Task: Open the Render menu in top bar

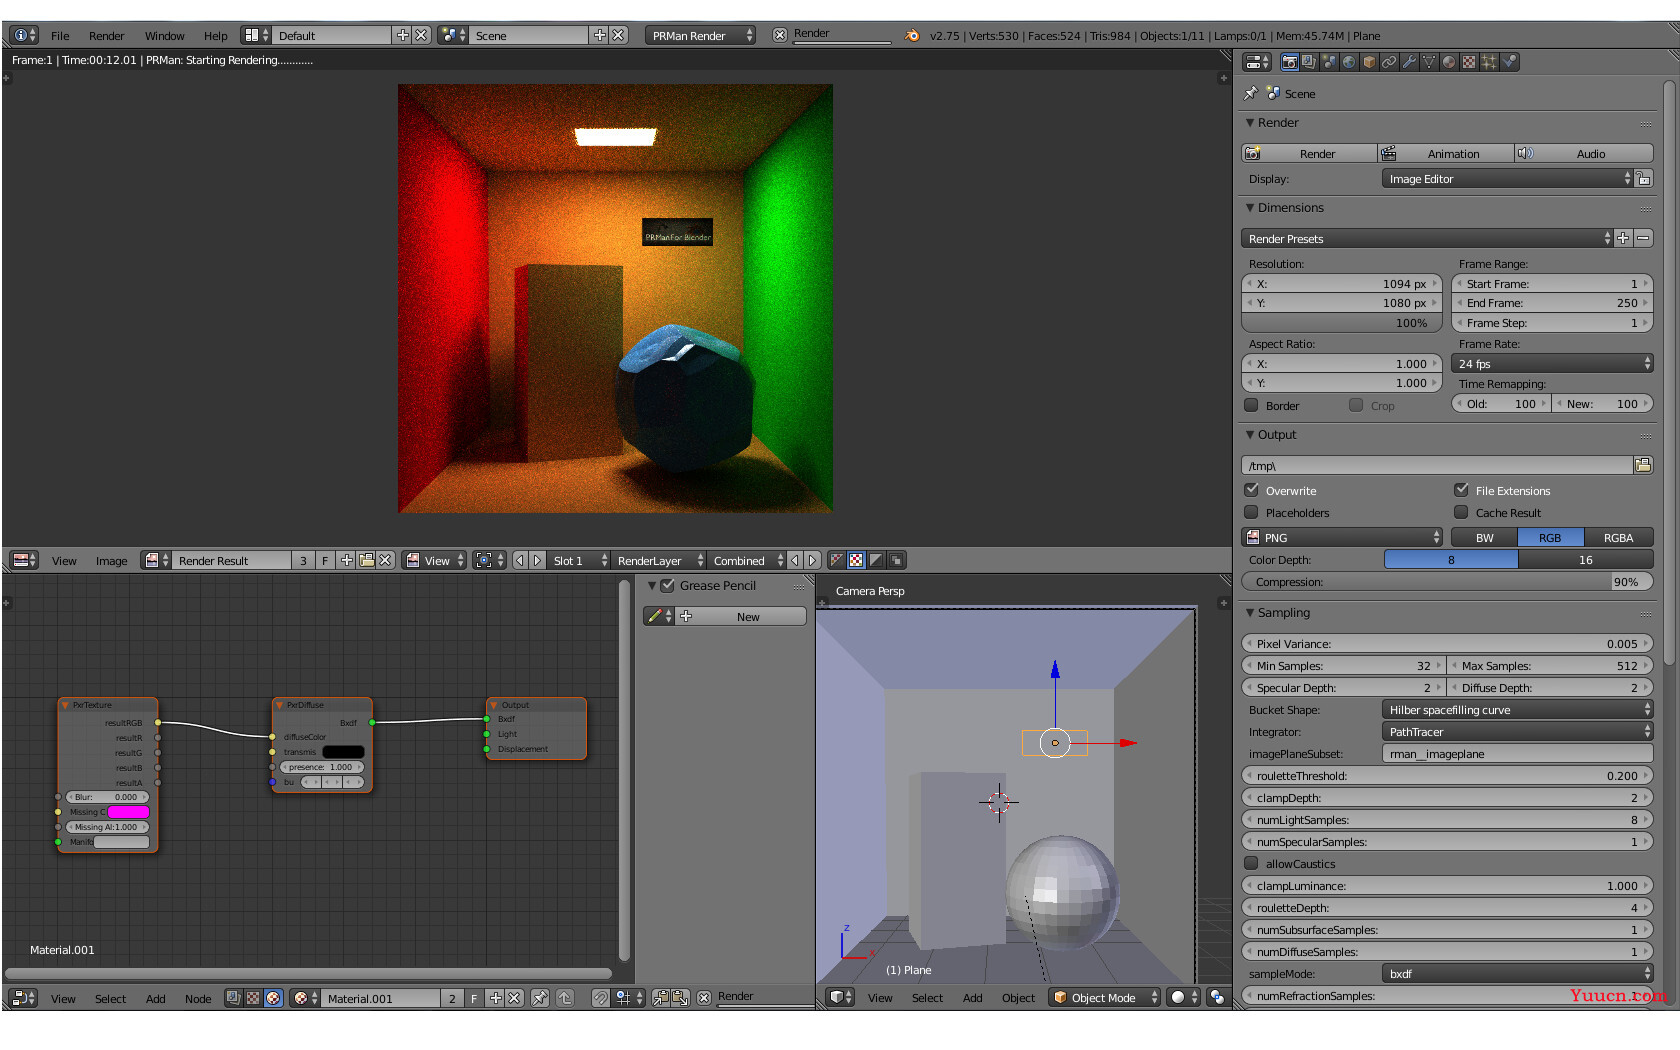Action: click(x=106, y=35)
